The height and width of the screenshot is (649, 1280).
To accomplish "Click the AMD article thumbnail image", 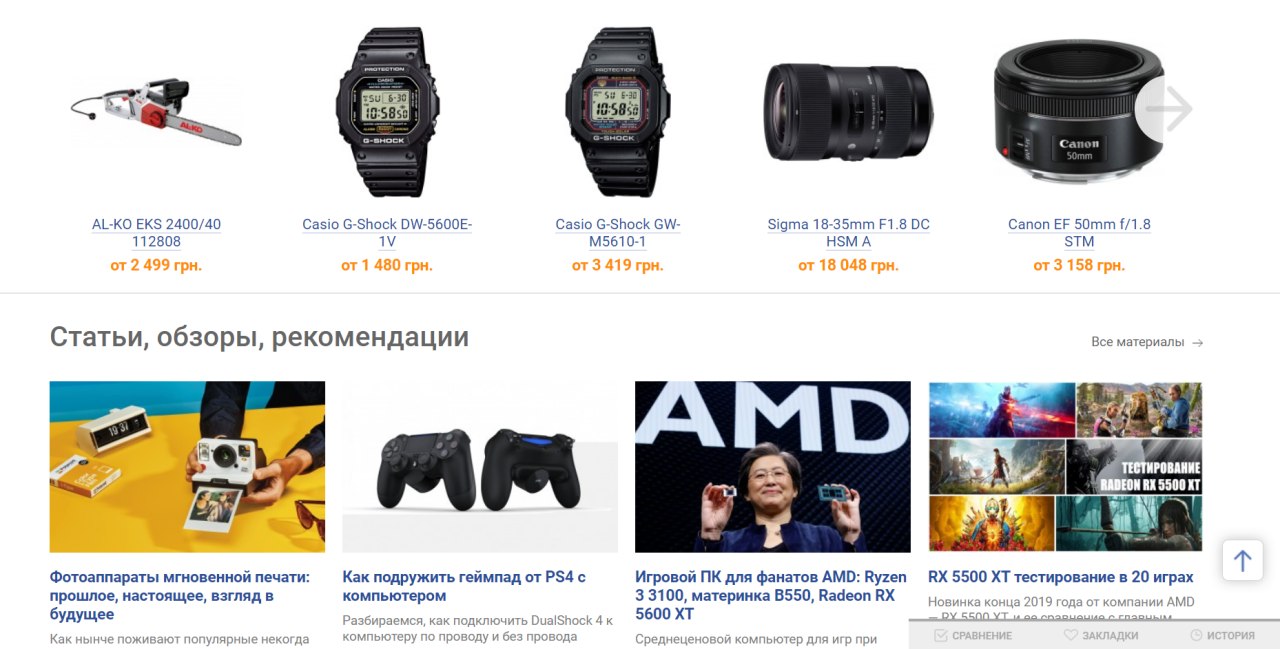I will point(773,467).
